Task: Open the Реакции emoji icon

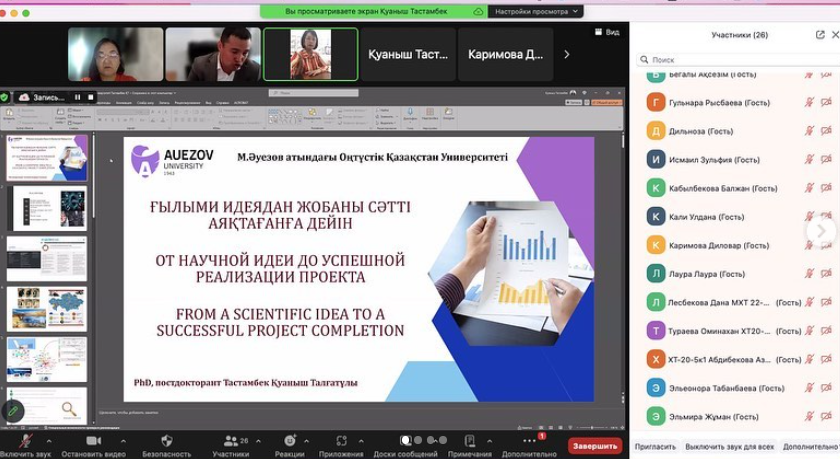Action: point(290,441)
